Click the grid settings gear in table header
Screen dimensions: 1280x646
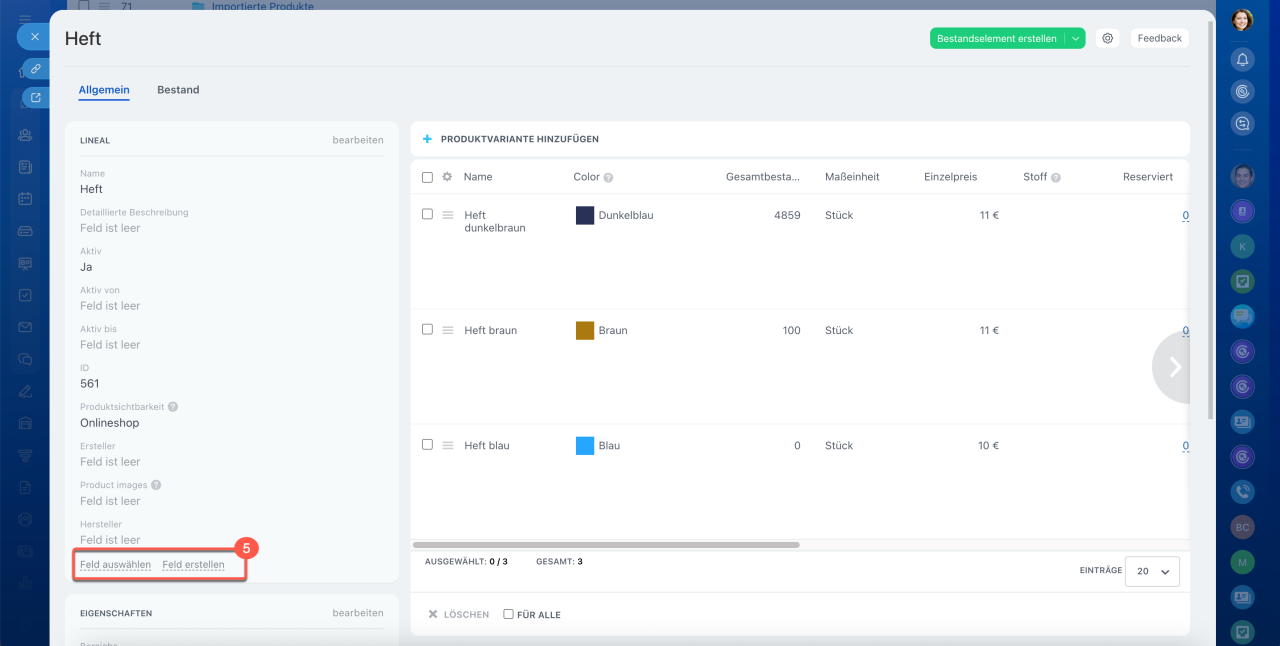447,177
